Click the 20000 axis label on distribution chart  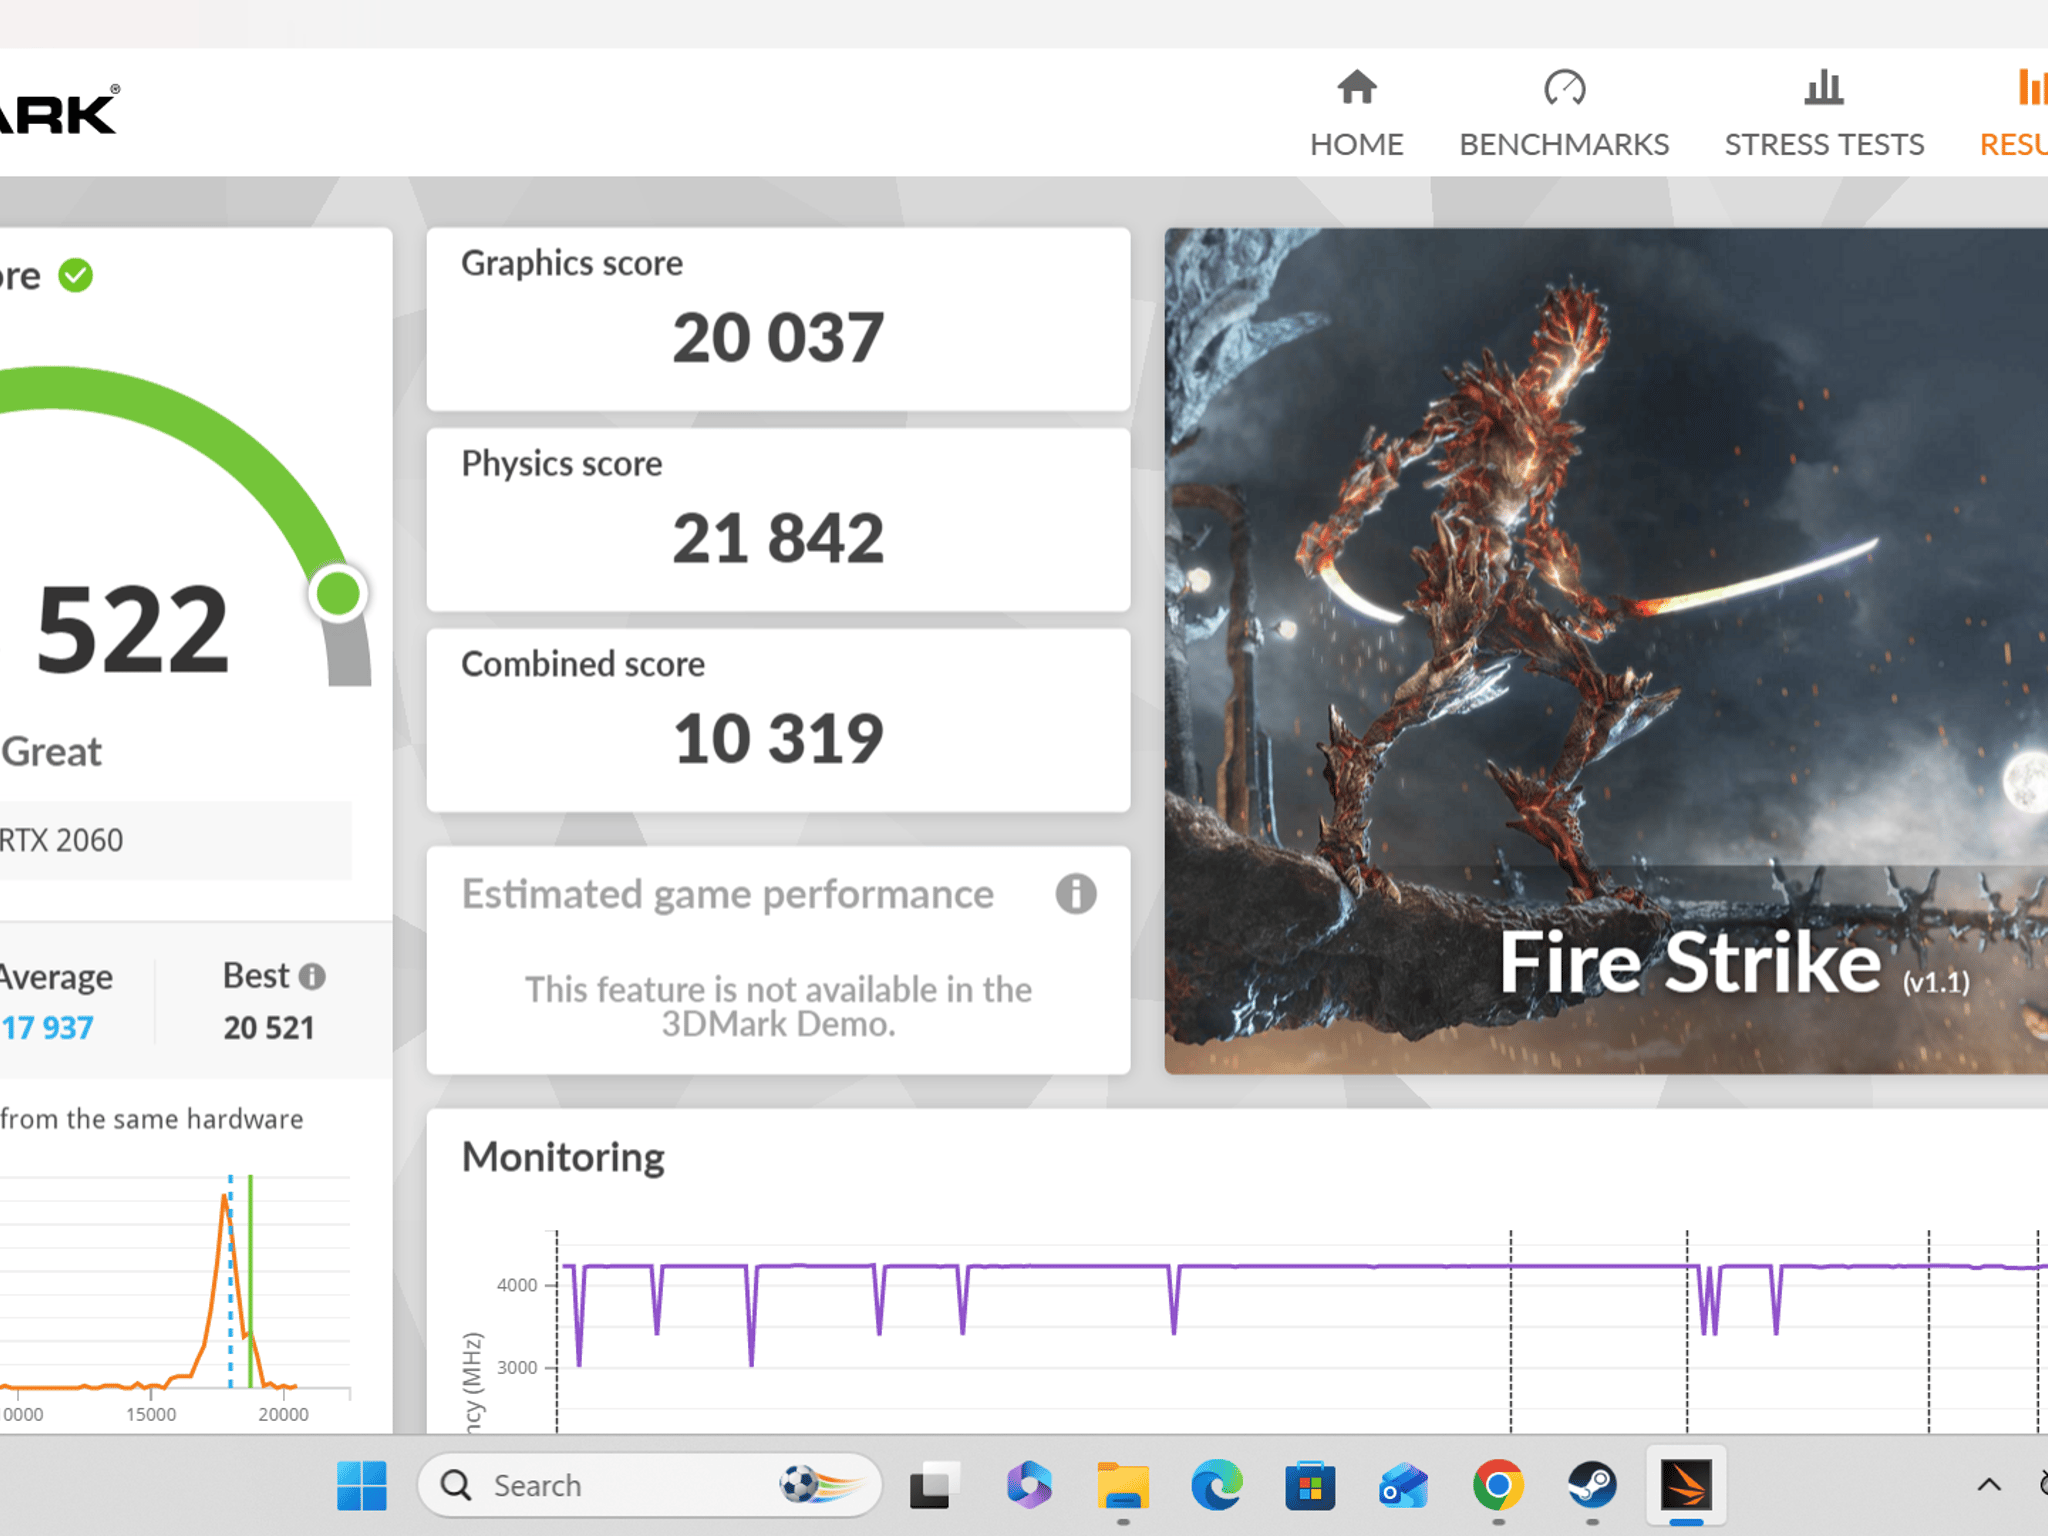click(x=283, y=1414)
